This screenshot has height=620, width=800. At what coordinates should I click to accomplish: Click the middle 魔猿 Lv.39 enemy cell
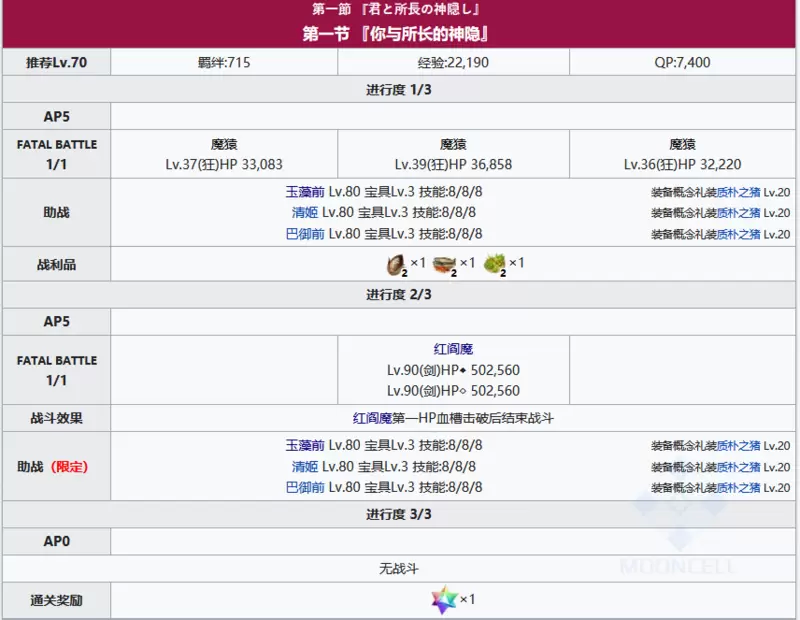tap(453, 154)
